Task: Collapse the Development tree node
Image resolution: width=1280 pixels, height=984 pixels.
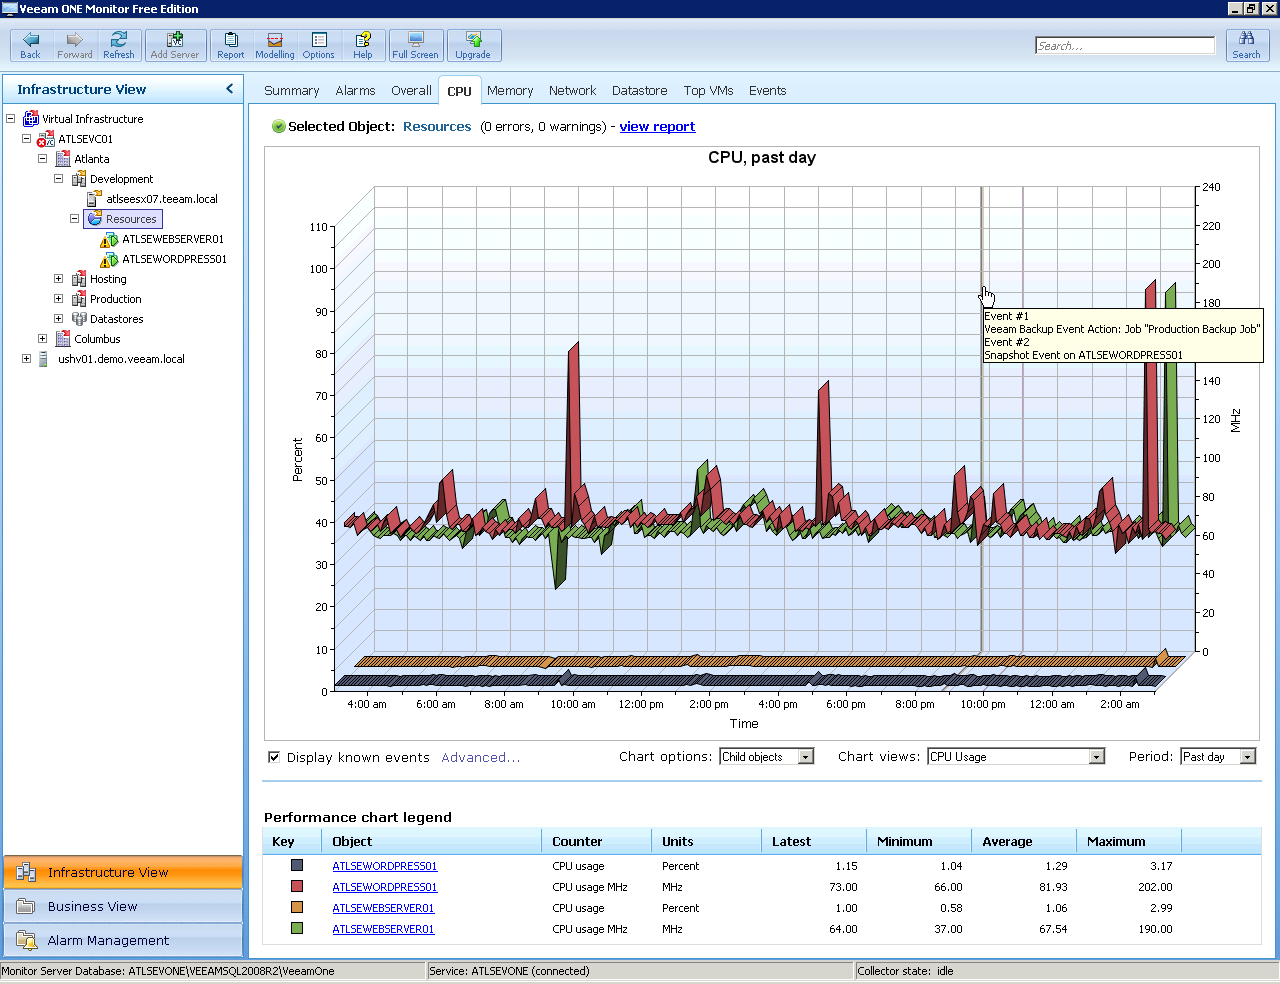Action: pyautogui.click(x=59, y=179)
